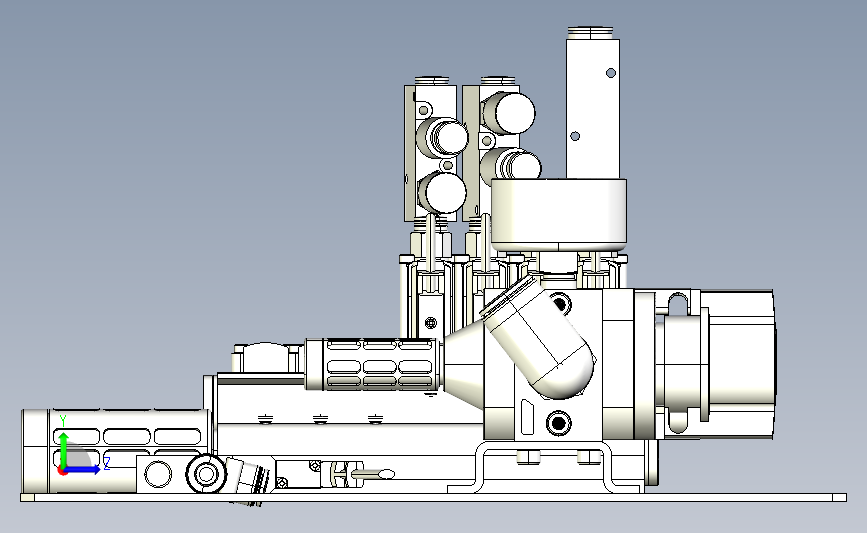Pick the upper small hole on the tall column
Viewport: 867px width, 533px height.
611,73
